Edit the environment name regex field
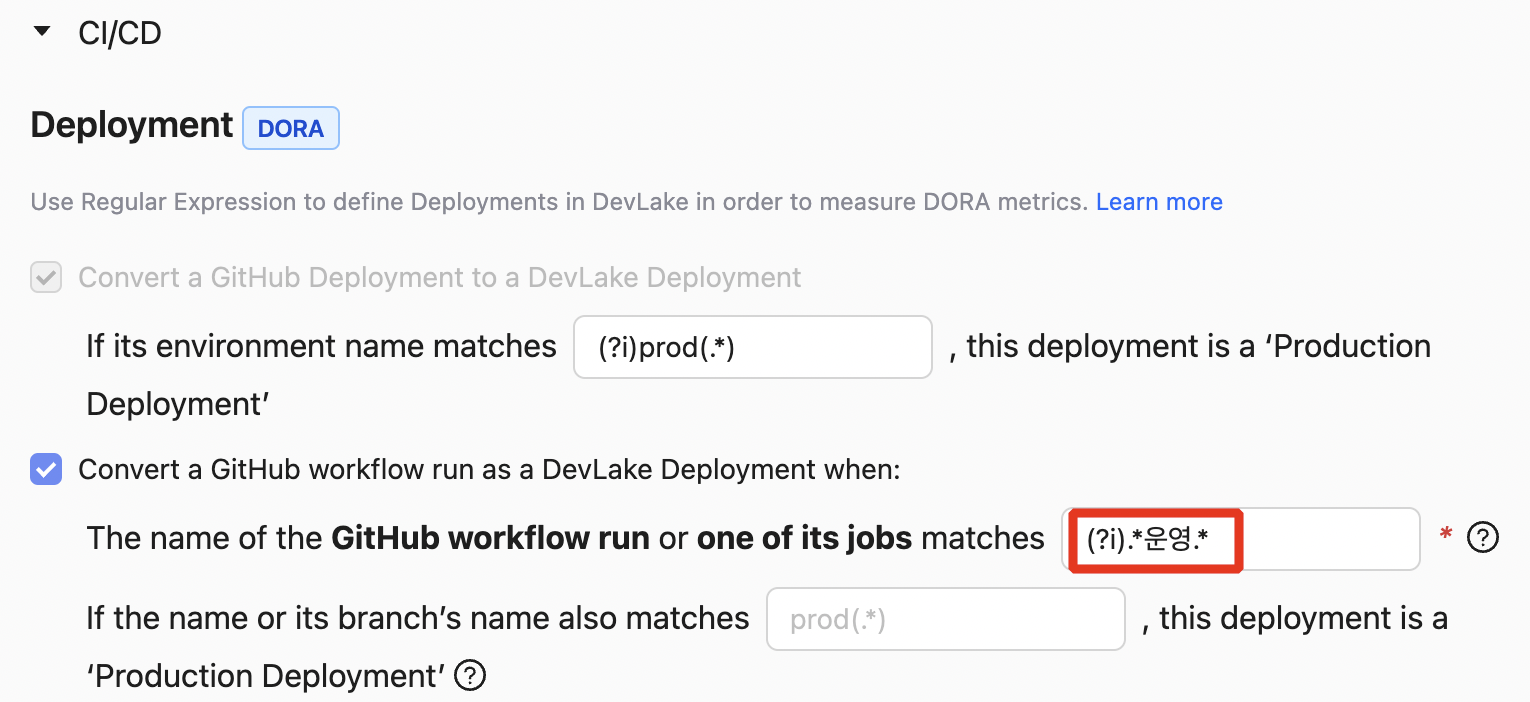 click(753, 347)
